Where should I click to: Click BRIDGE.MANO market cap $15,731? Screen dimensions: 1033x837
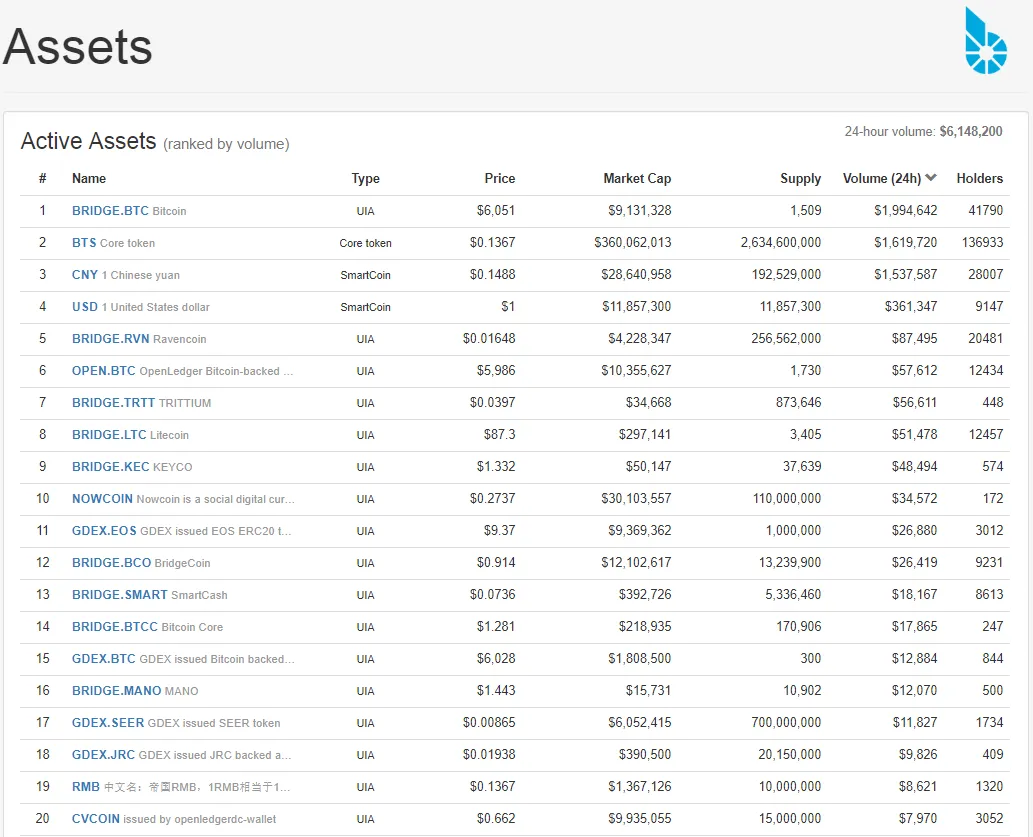point(648,690)
